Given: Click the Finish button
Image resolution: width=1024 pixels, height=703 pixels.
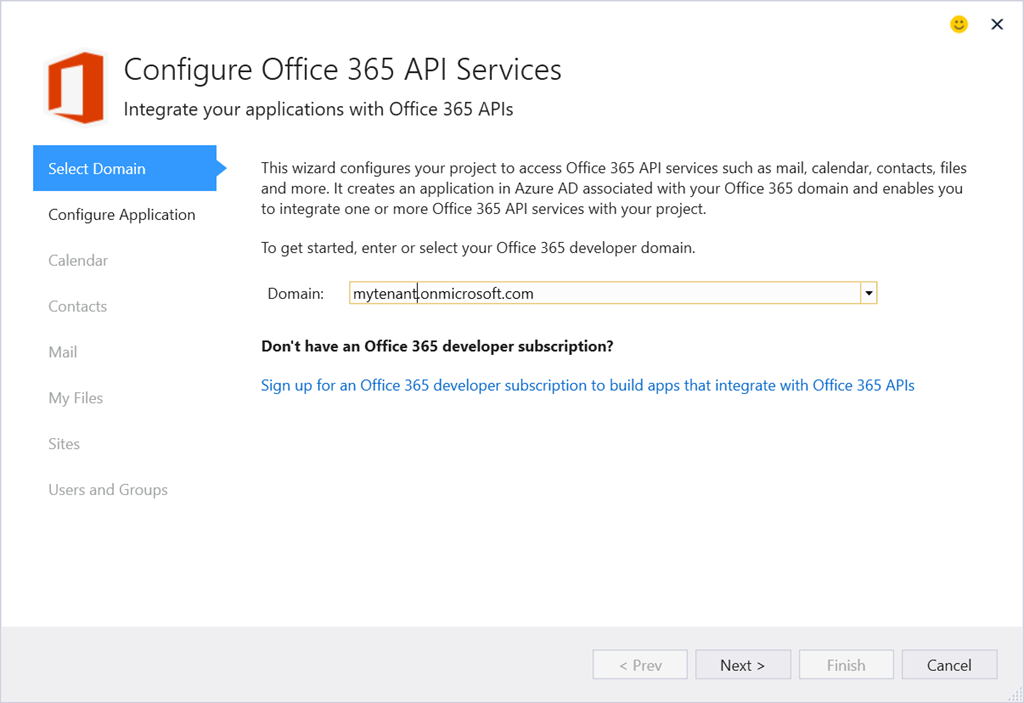Looking at the screenshot, I should (x=846, y=665).
